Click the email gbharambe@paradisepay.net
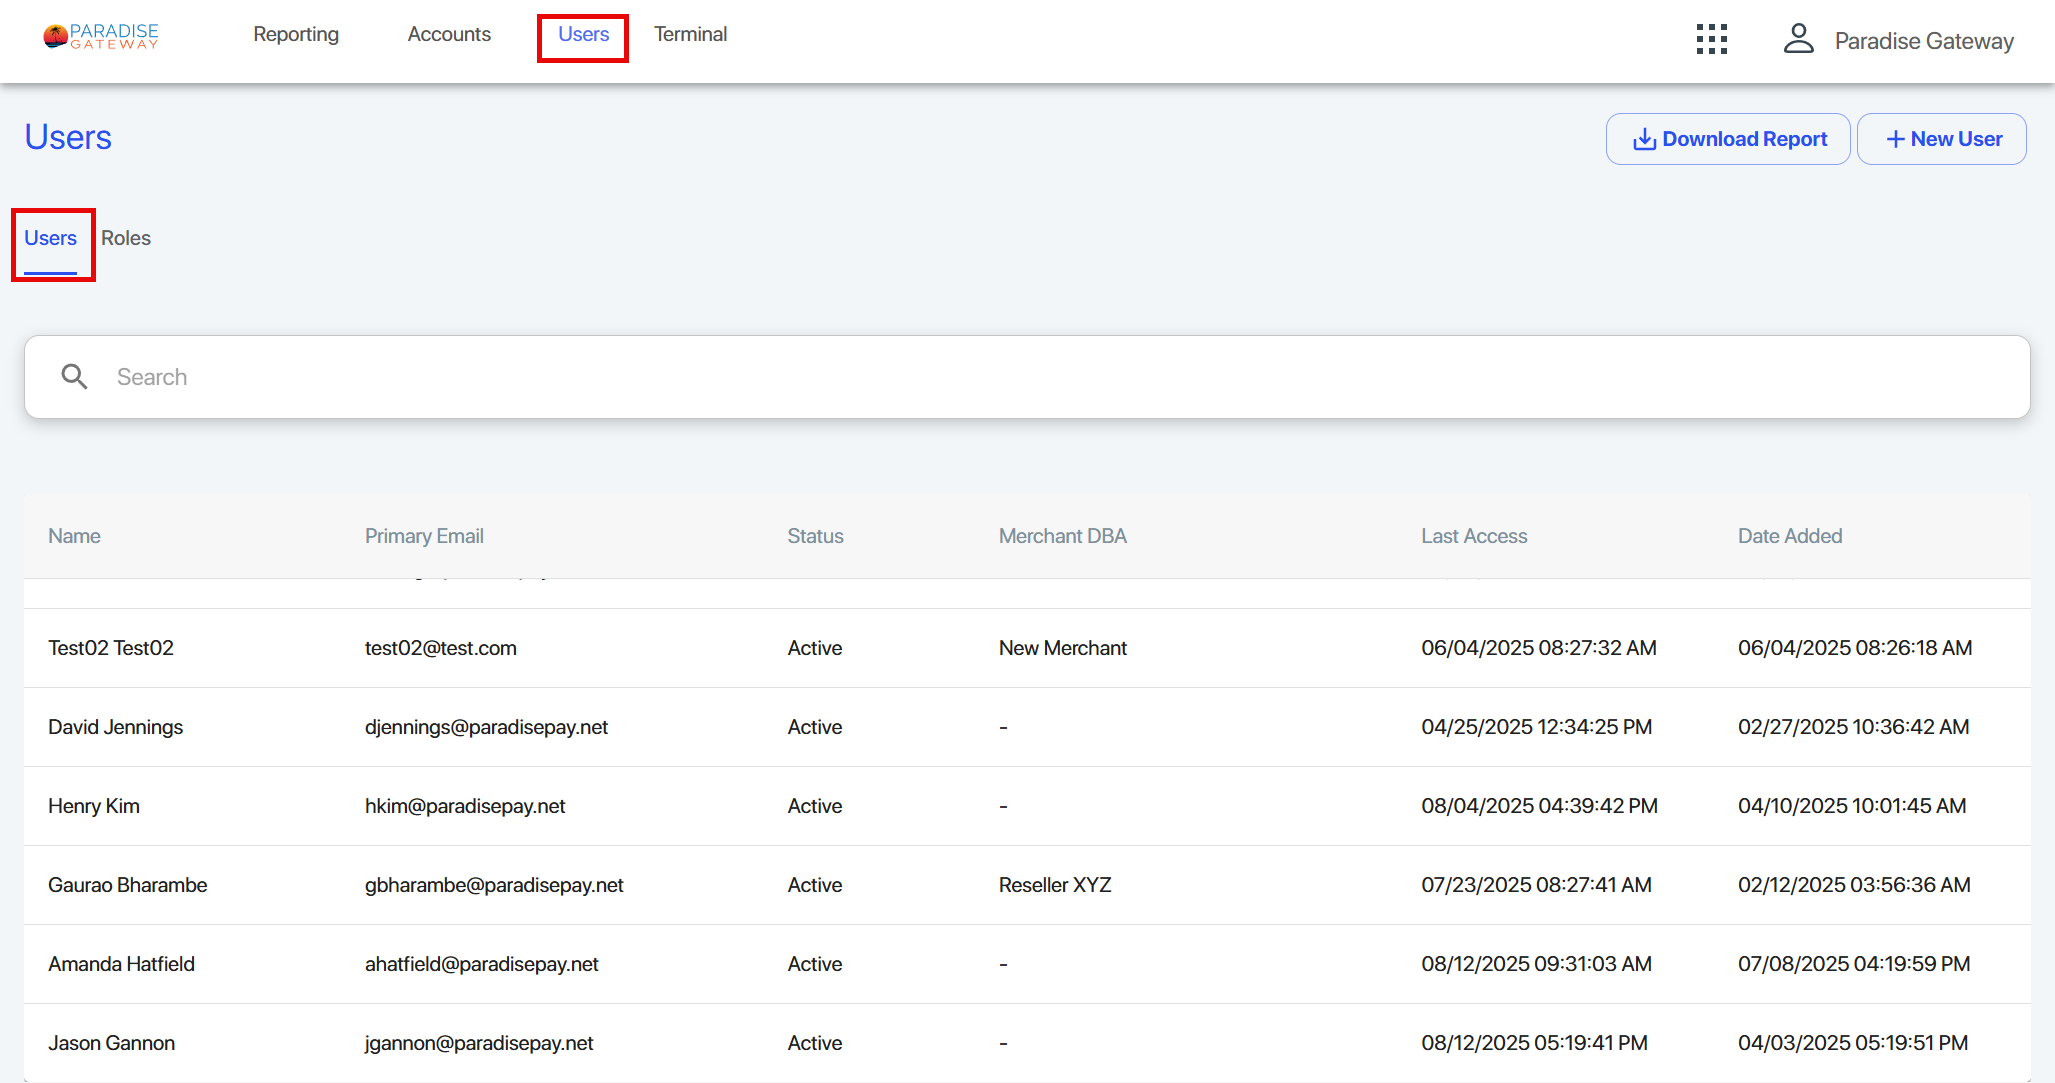 point(494,885)
